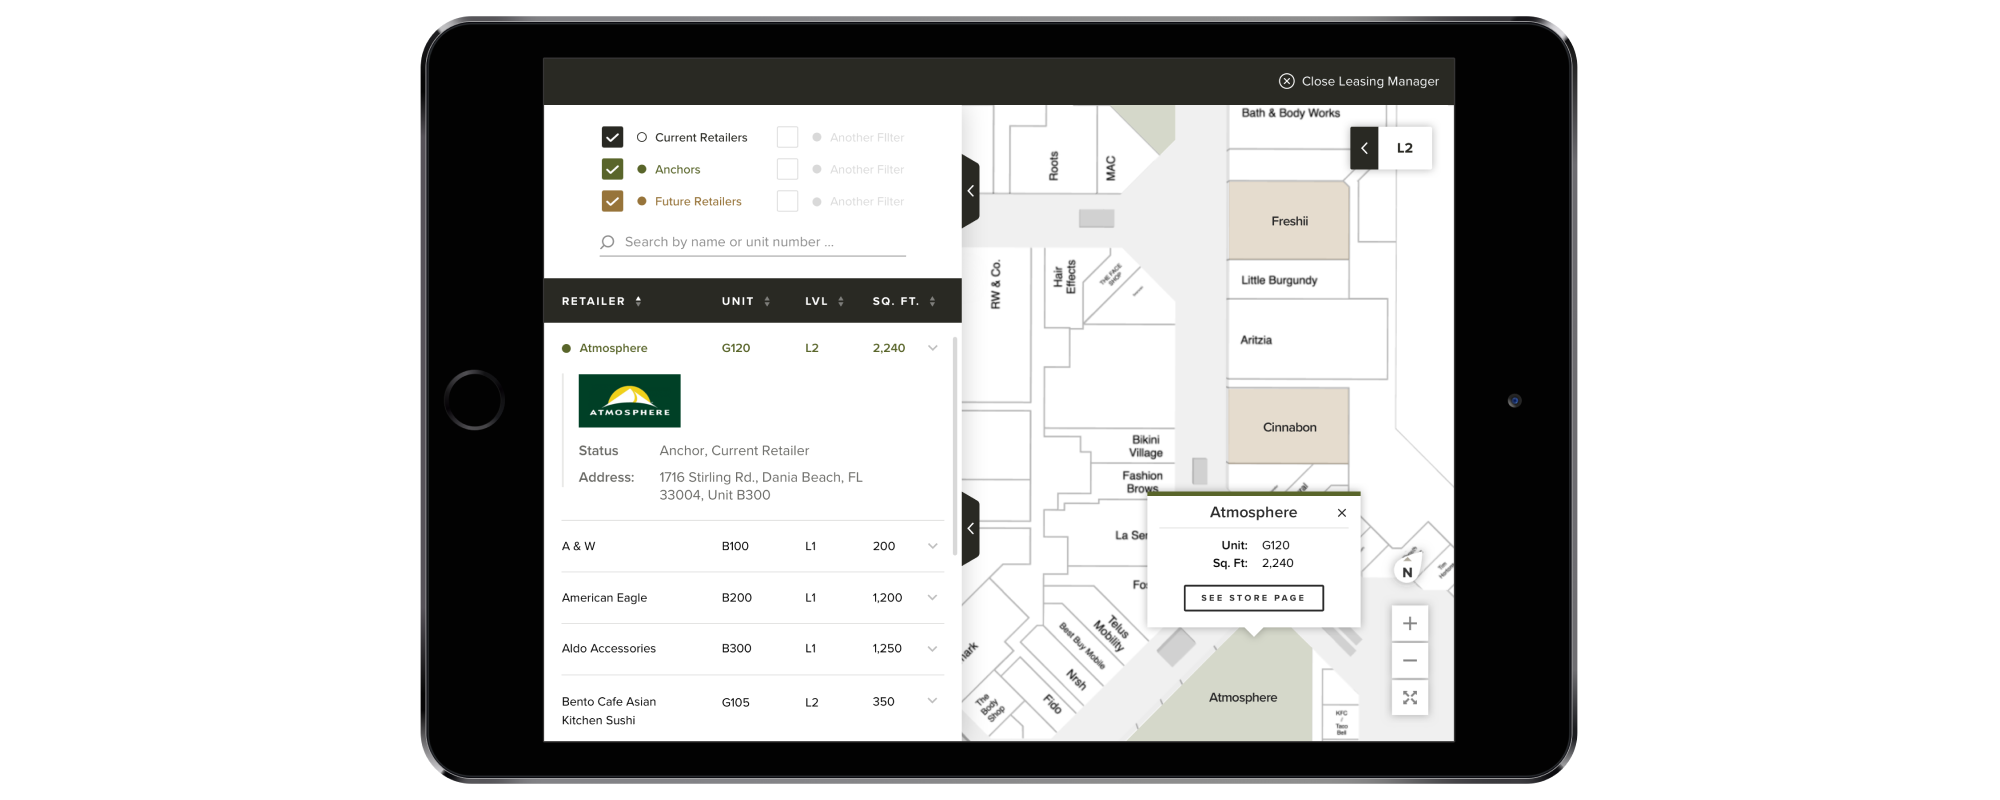Select Bikini Village on the map
The width and height of the screenshot is (2000, 800).
tap(1146, 446)
